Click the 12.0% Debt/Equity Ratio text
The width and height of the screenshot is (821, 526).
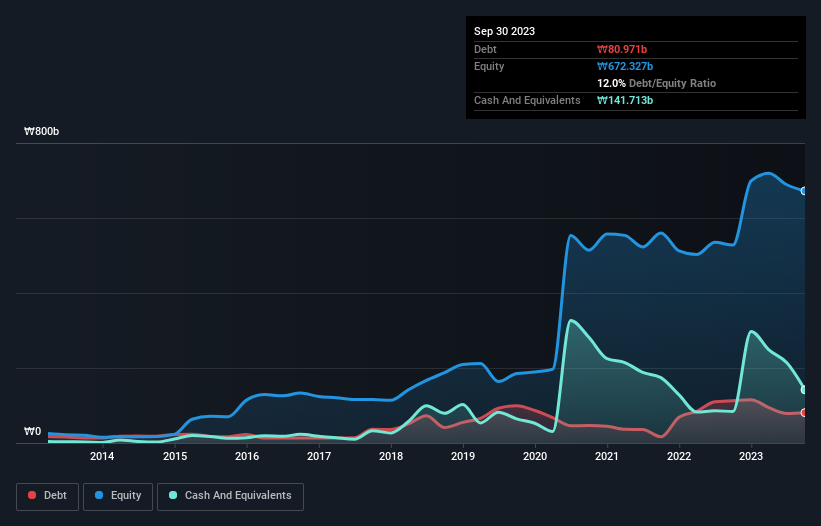click(x=657, y=83)
